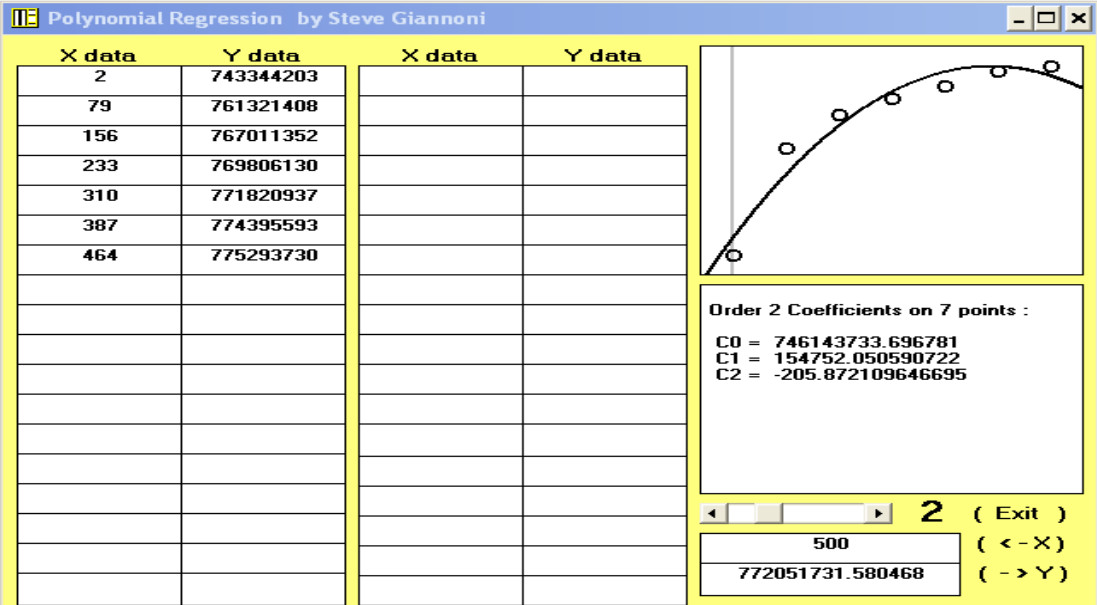The image size is (1097, 605).
Task: Select Y data cell 775293730
Action: click(x=264, y=259)
